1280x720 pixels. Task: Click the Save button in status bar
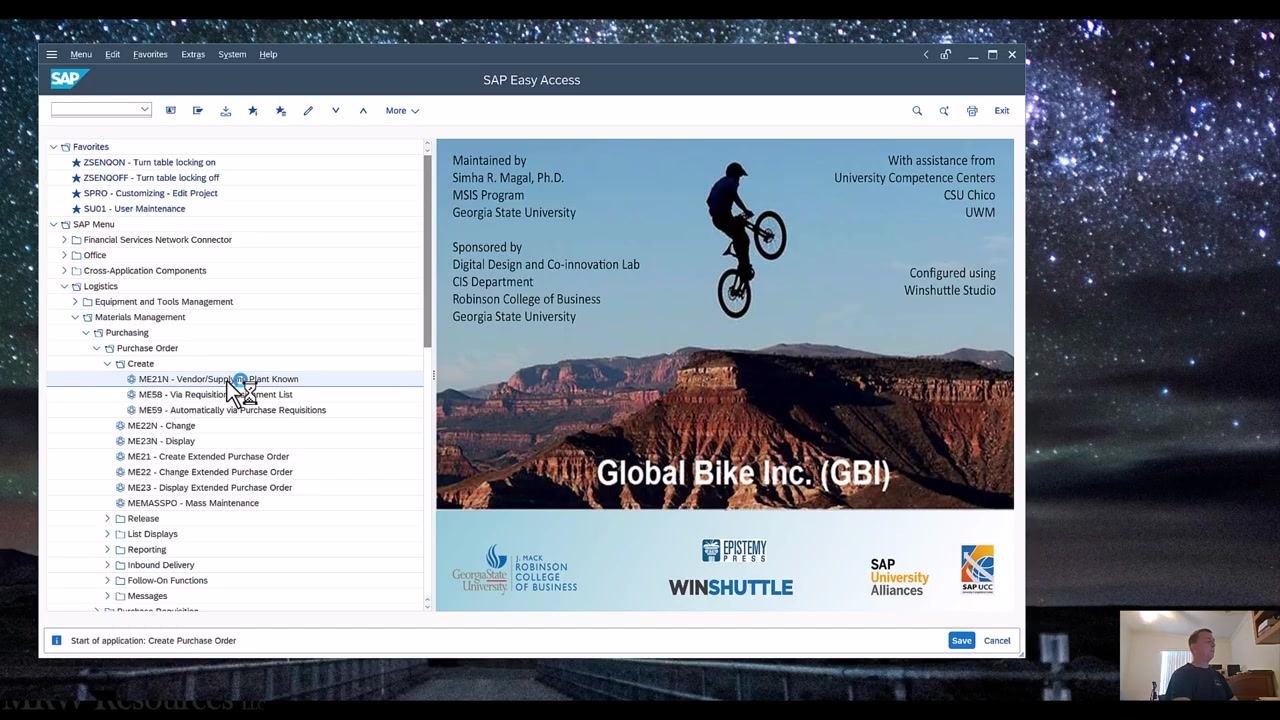pyautogui.click(x=962, y=640)
